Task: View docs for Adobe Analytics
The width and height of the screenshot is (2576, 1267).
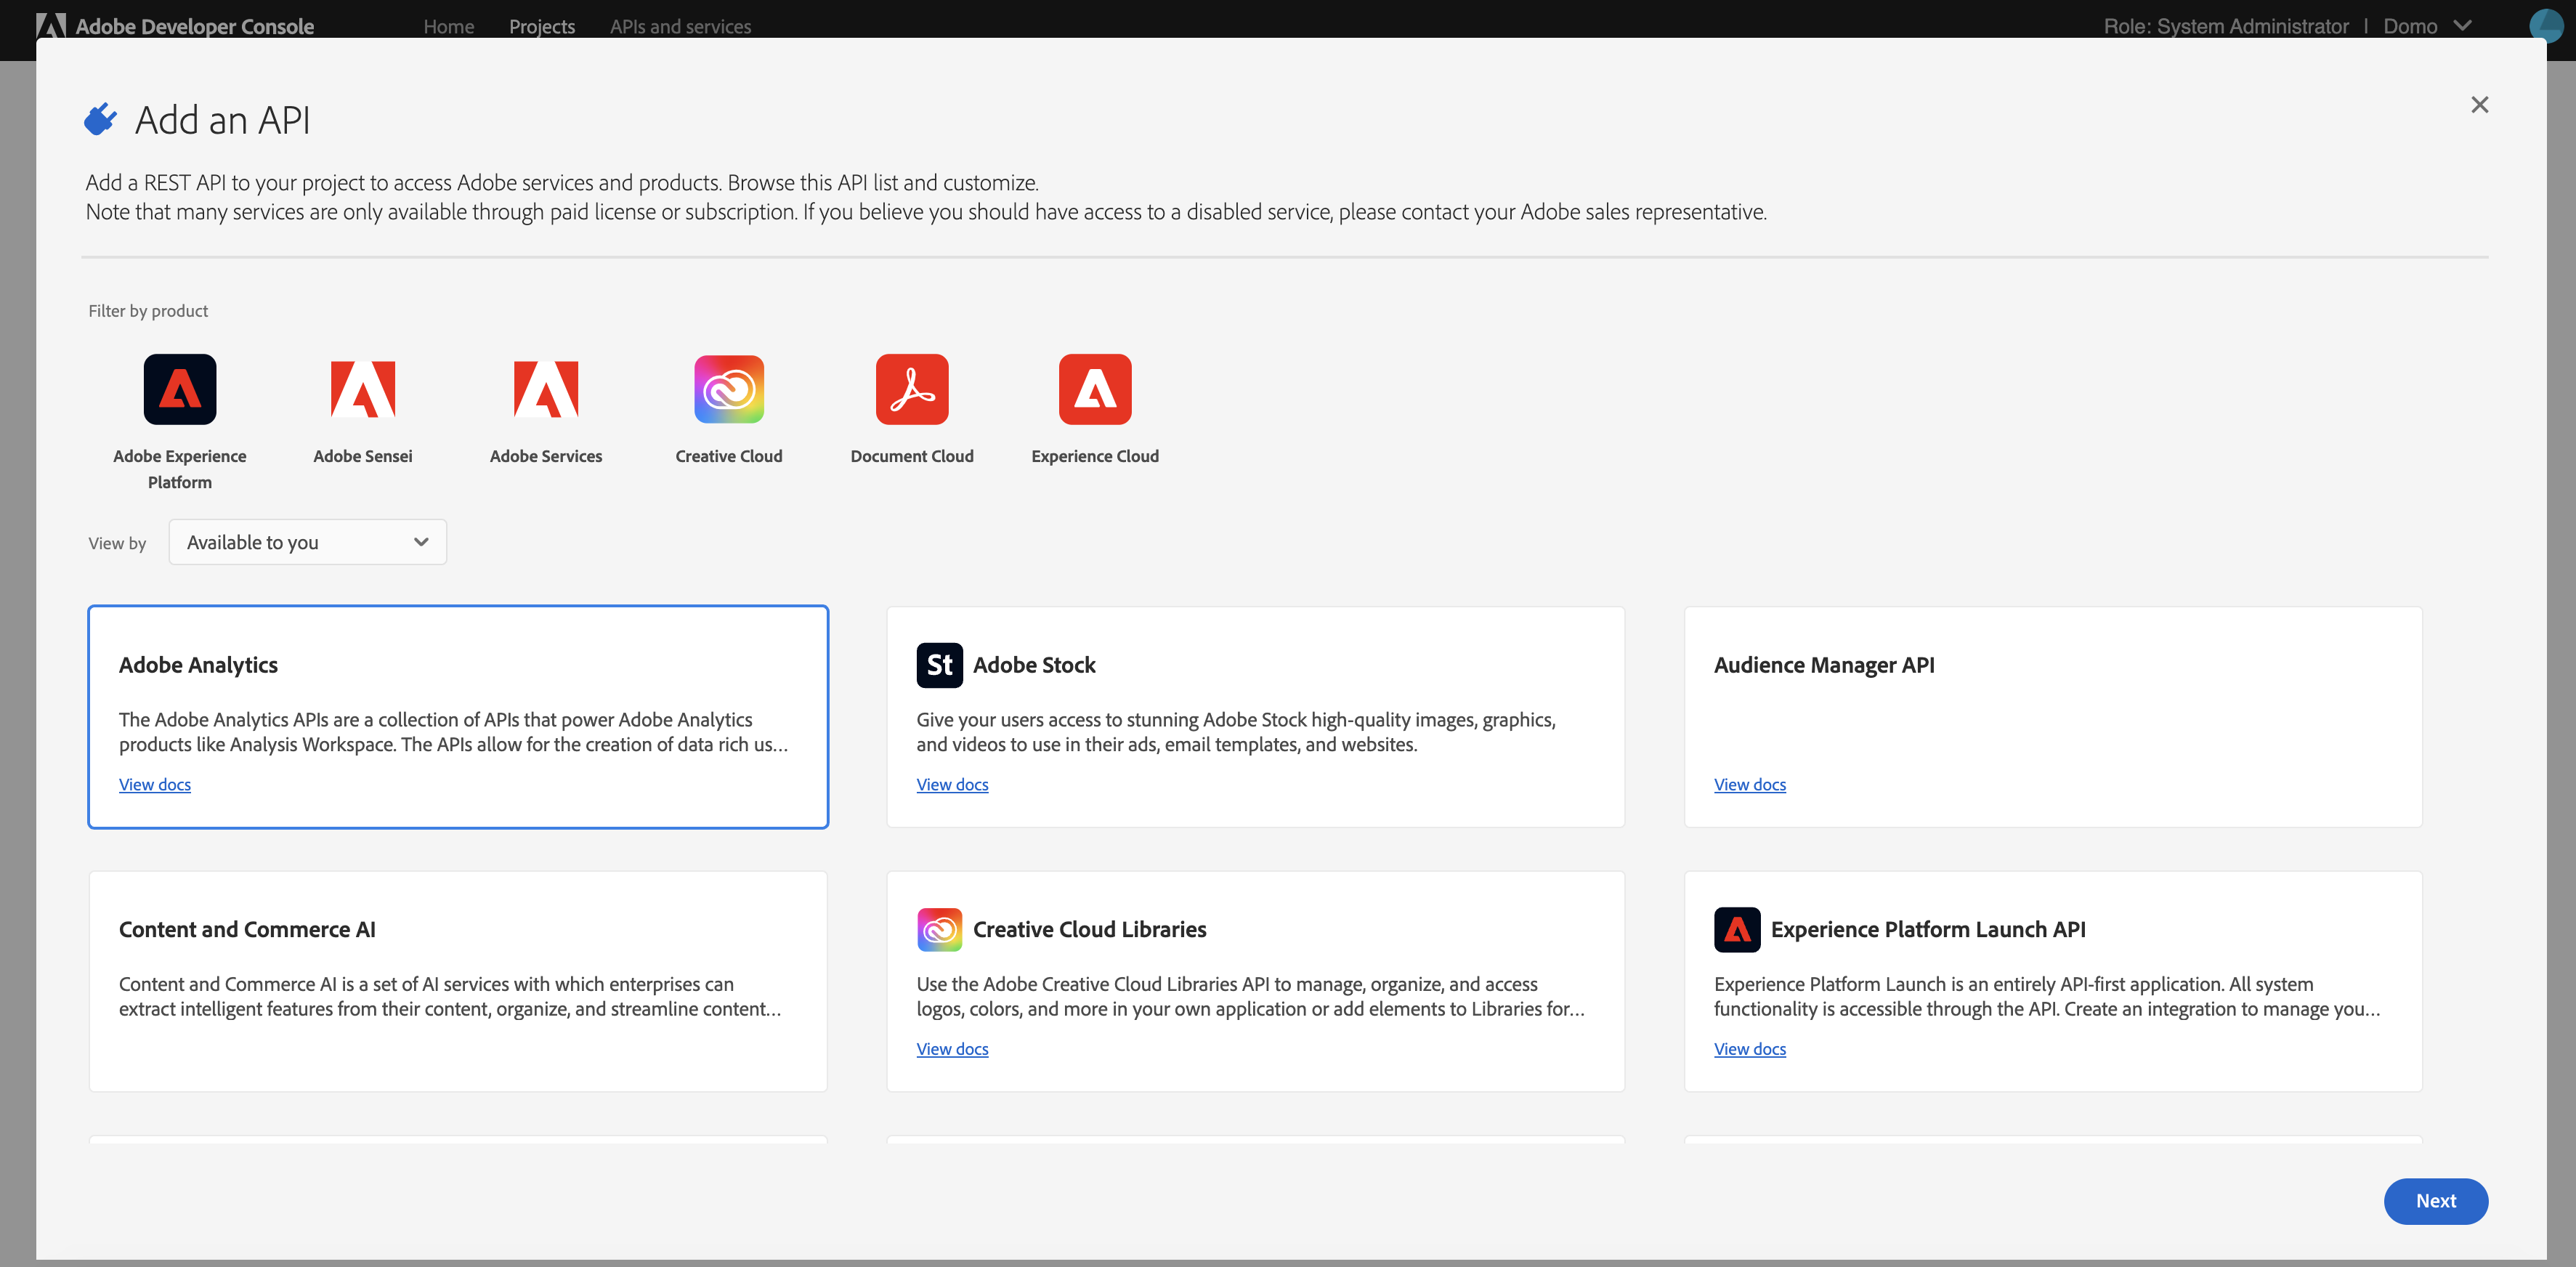Action: point(154,784)
